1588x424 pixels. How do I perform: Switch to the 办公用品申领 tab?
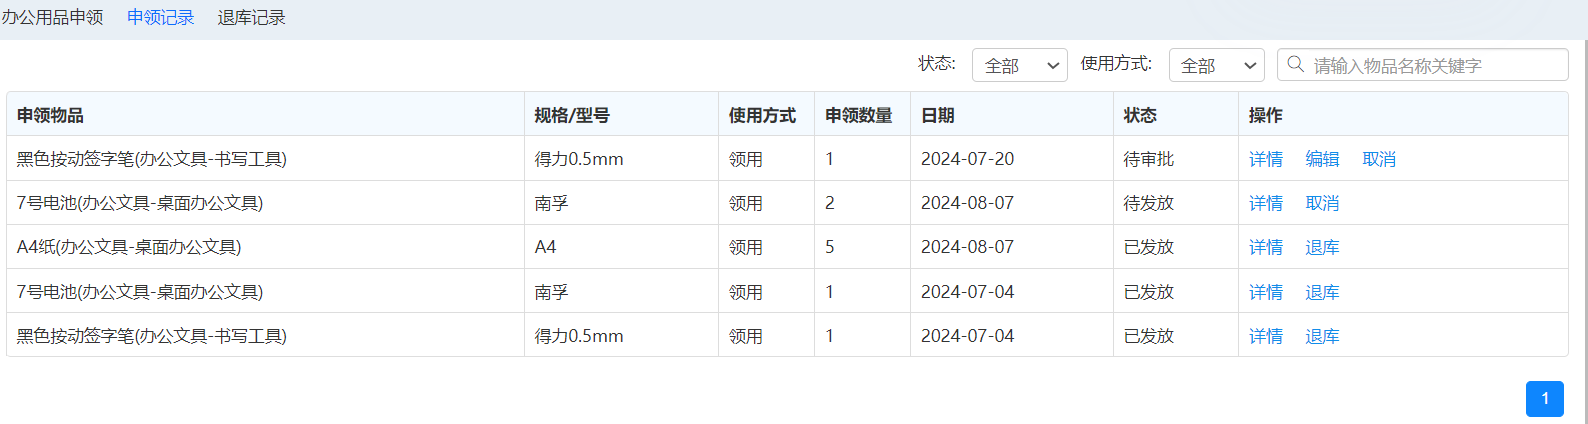coord(52,18)
